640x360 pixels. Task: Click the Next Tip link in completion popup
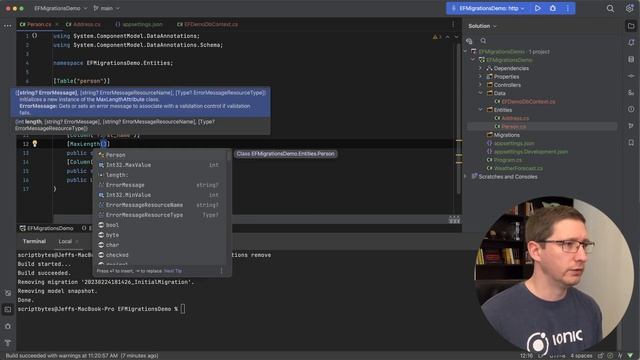coord(173,271)
